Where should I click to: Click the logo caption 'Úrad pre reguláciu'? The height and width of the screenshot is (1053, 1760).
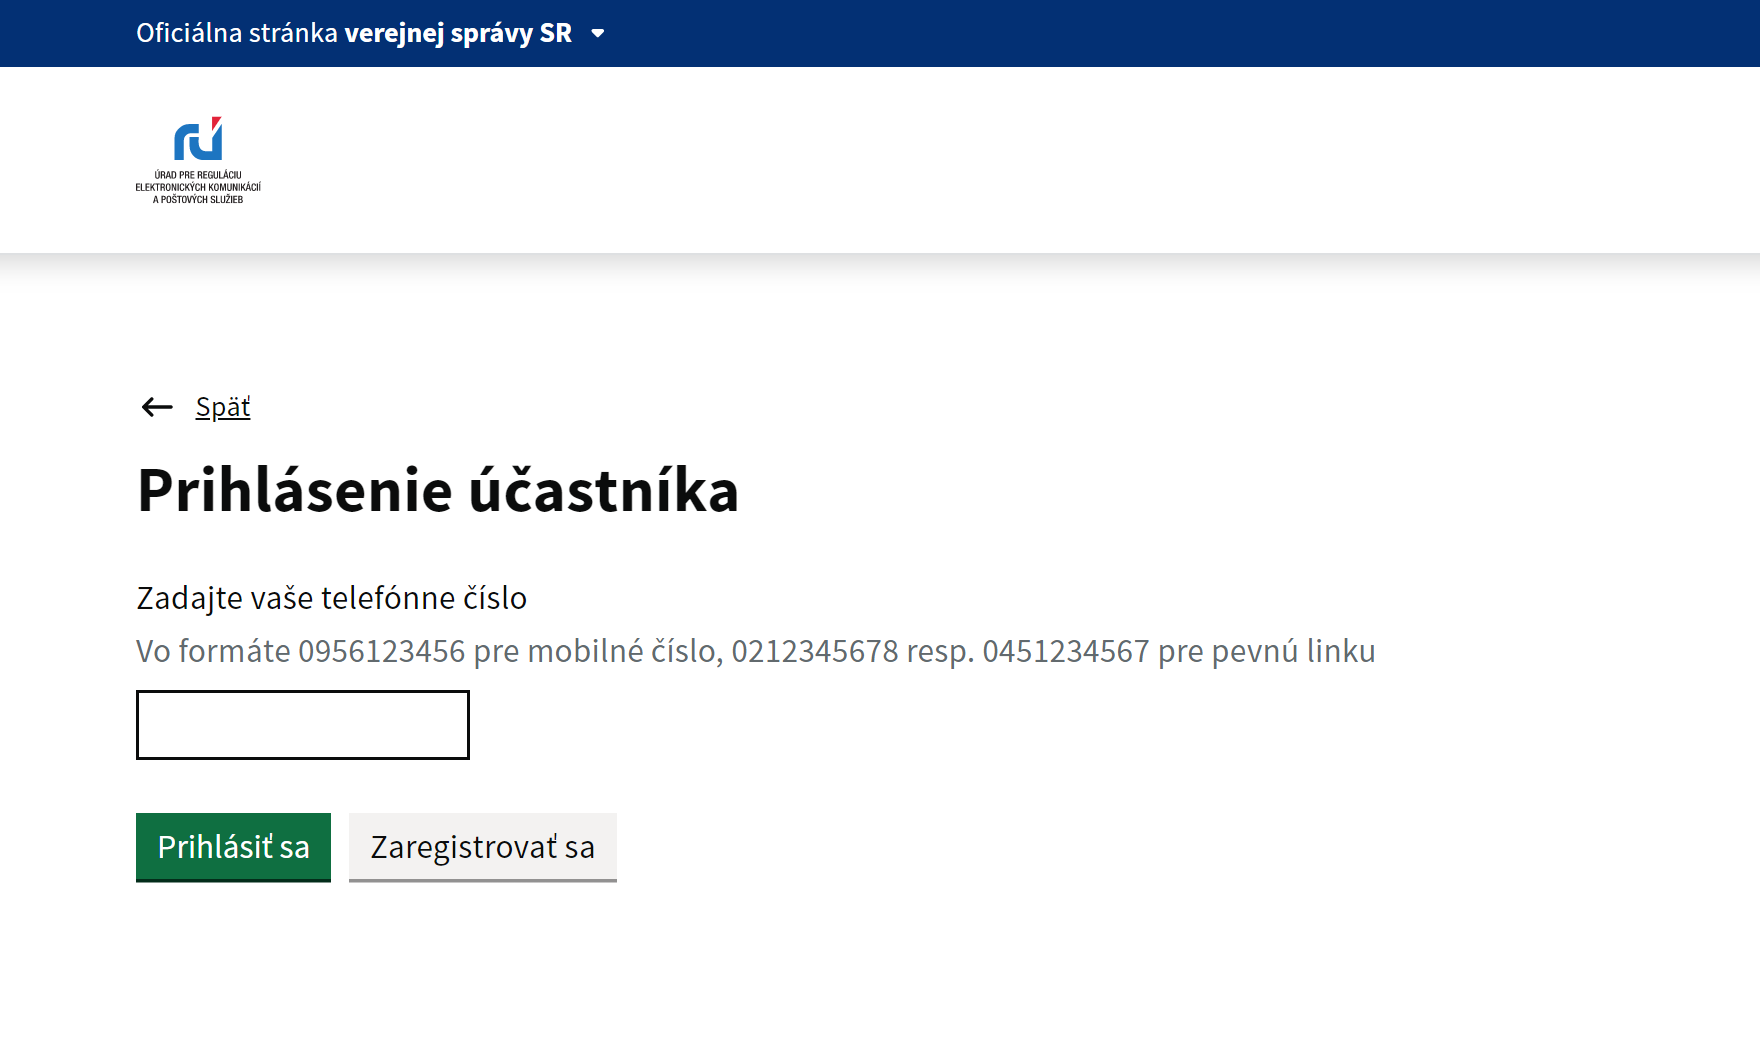[198, 175]
